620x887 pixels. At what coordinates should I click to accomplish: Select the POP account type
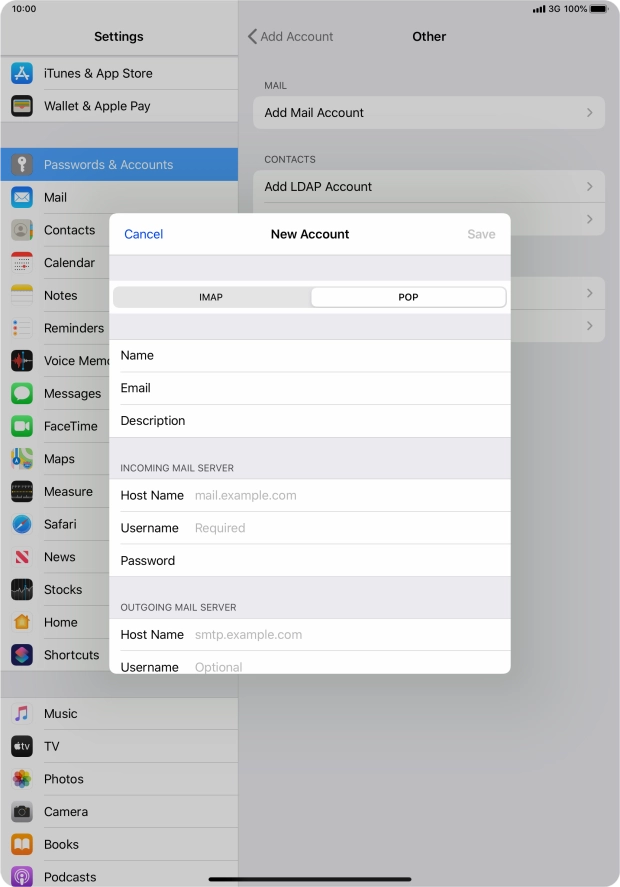[408, 297]
